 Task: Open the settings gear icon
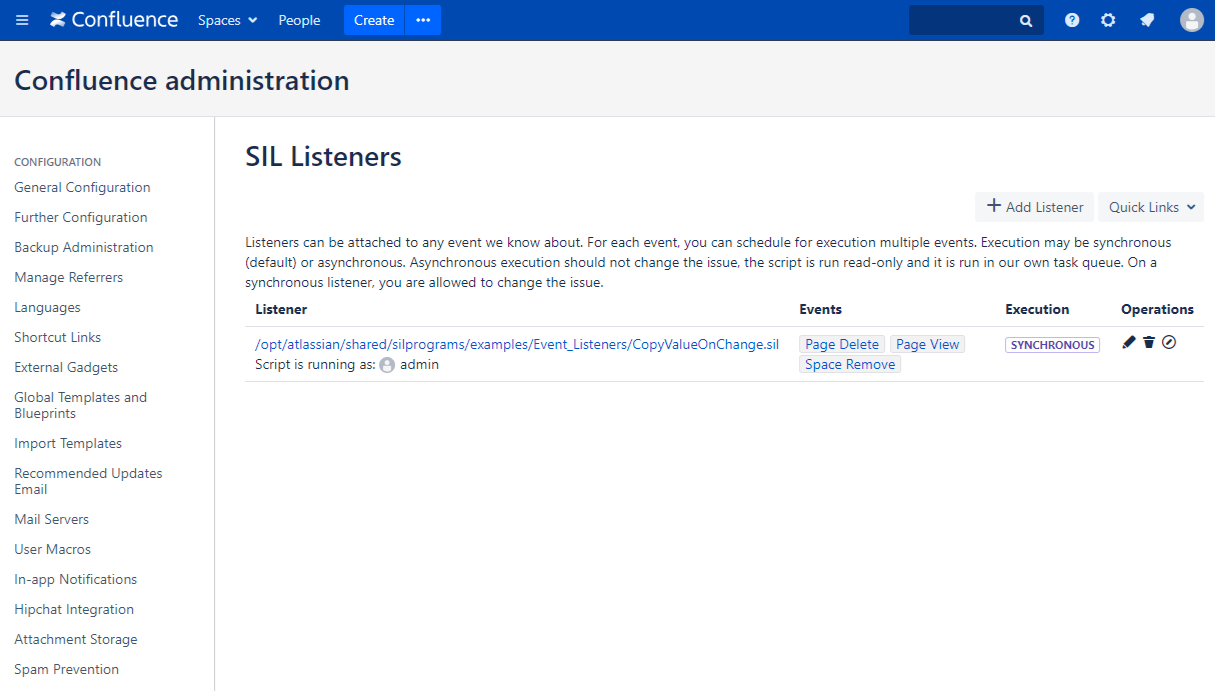(x=1108, y=20)
